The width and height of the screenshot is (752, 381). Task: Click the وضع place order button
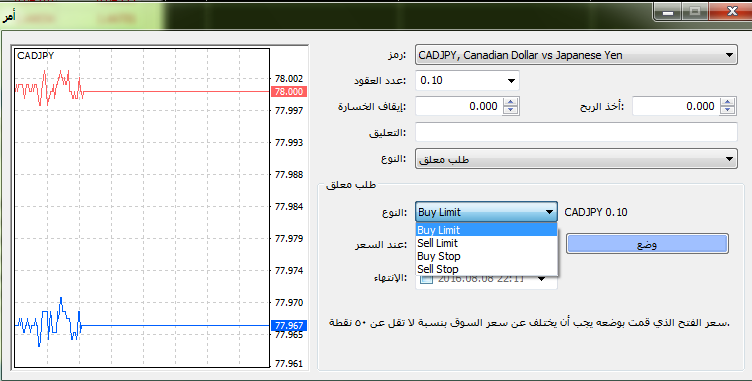[647, 244]
